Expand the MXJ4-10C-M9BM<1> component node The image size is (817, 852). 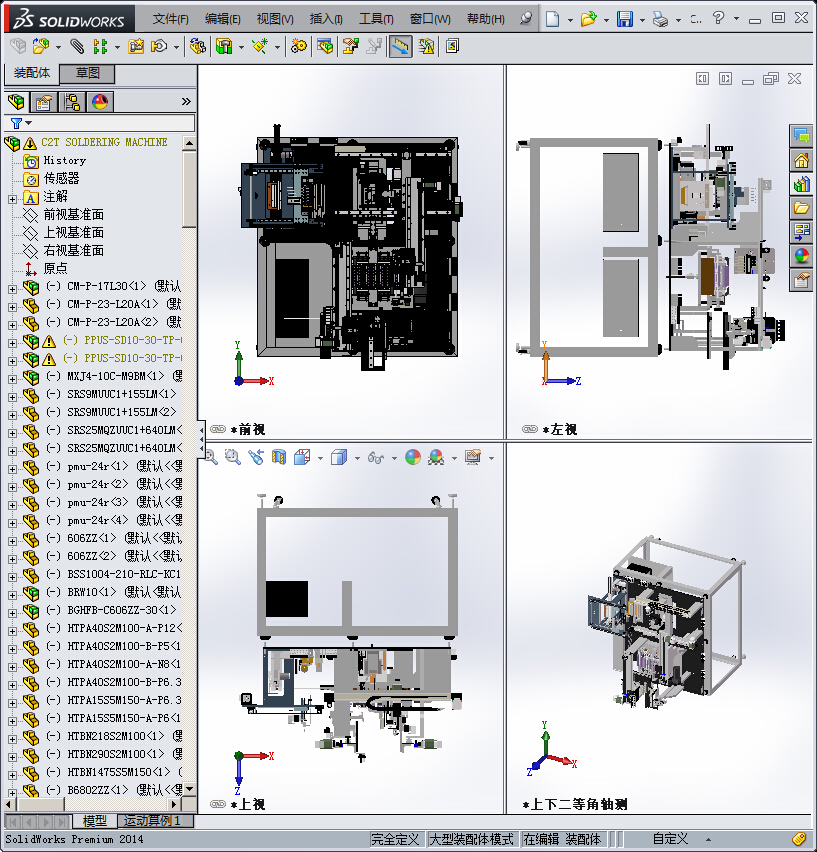pos(12,379)
